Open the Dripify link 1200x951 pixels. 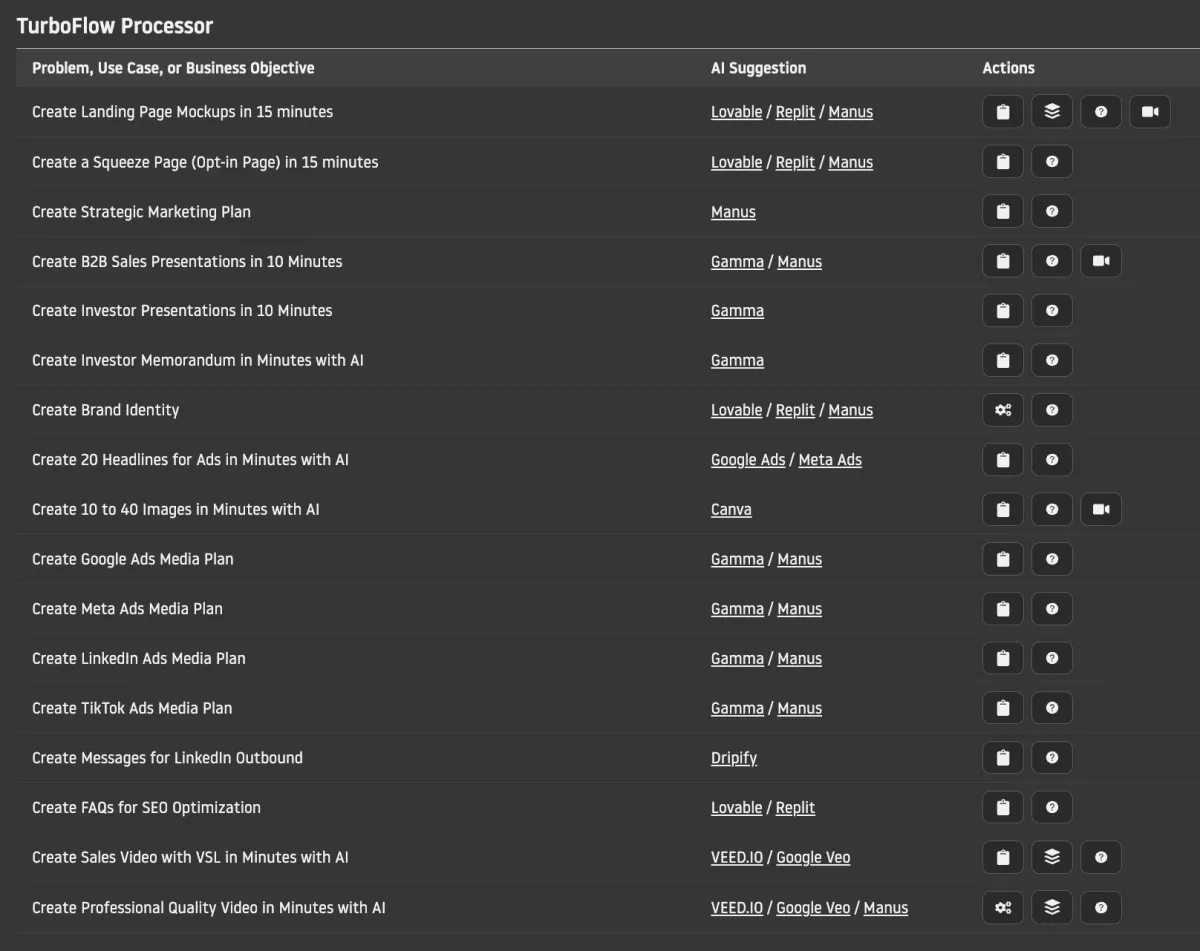734,758
